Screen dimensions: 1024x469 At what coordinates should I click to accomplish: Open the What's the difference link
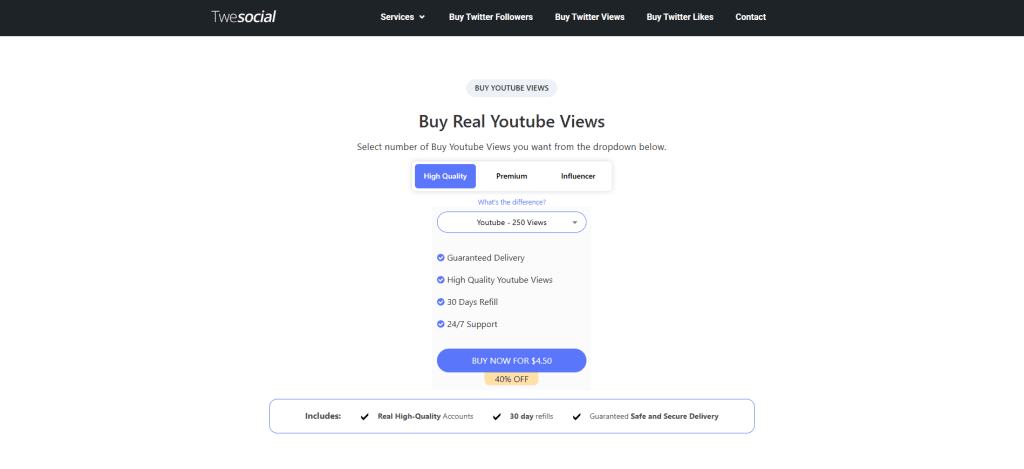coord(511,202)
